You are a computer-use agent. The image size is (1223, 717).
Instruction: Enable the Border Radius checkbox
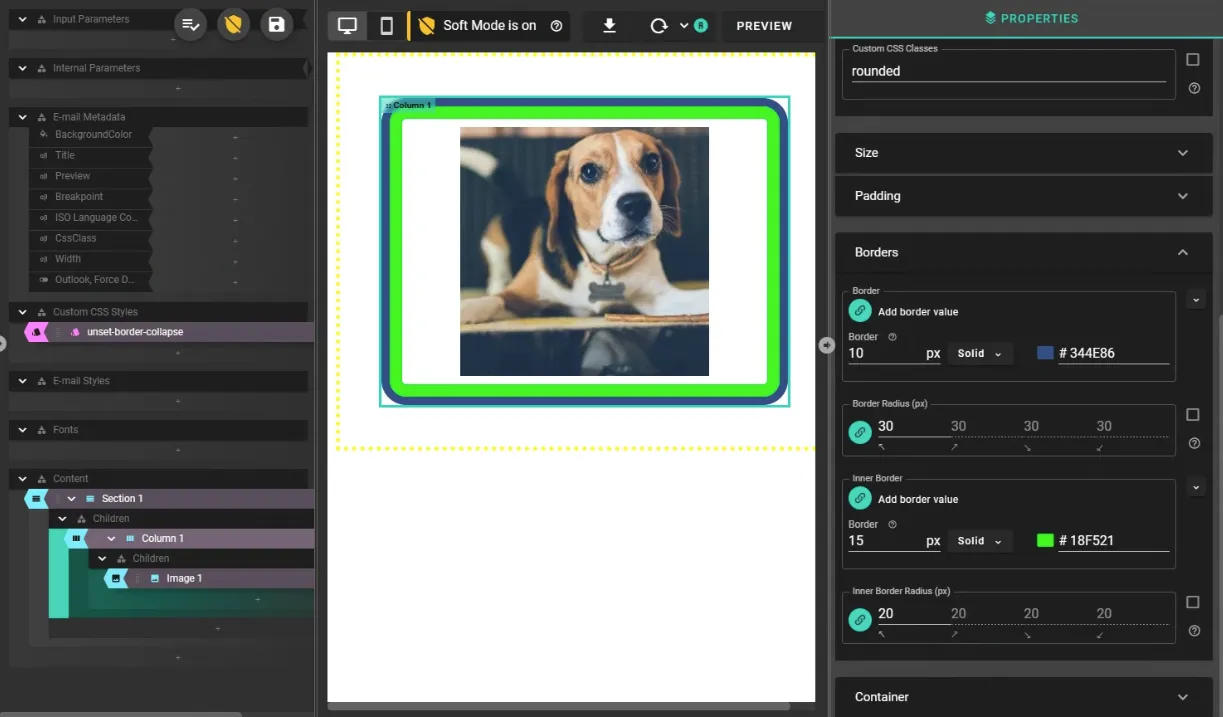pyautogui.click(x=1192, y=415)
